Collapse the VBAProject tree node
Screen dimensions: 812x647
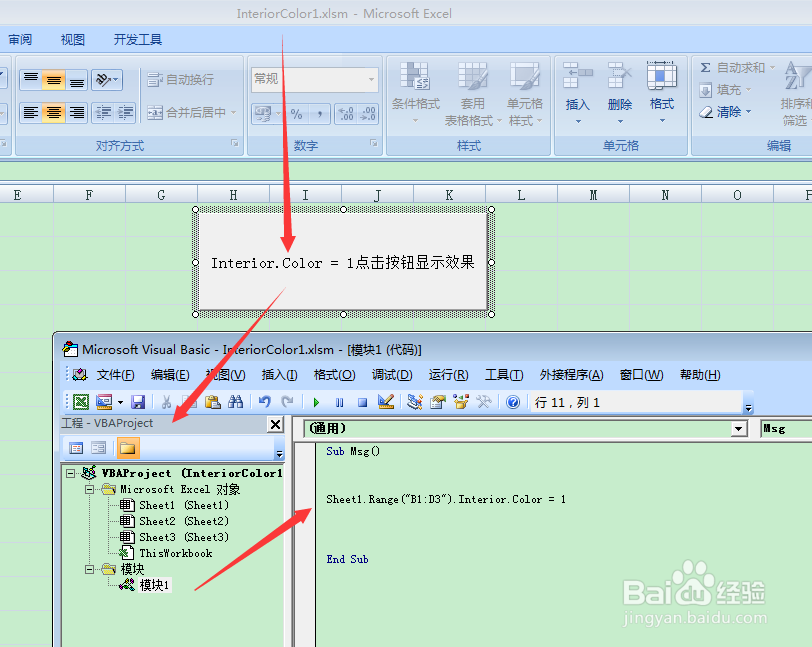point(70,473)
